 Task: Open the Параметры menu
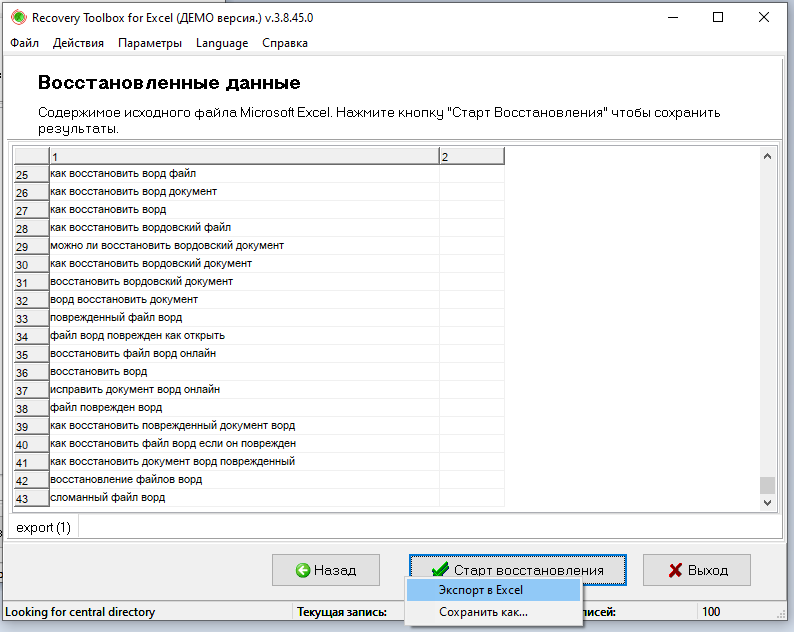tap(150, 43)
